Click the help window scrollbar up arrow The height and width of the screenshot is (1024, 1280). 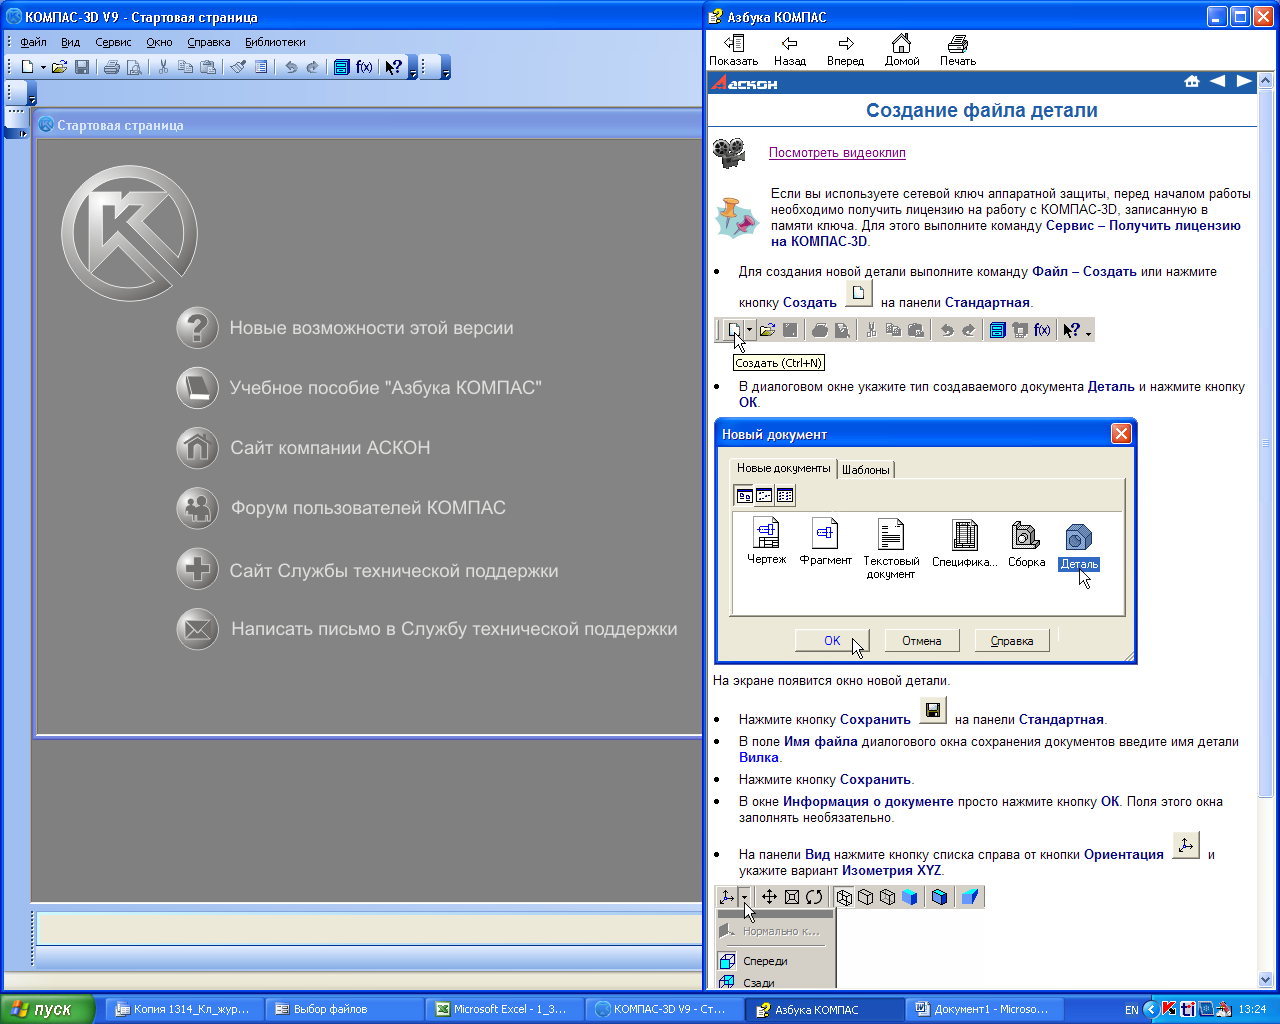pyautogui.click(x=1266, y=79)
